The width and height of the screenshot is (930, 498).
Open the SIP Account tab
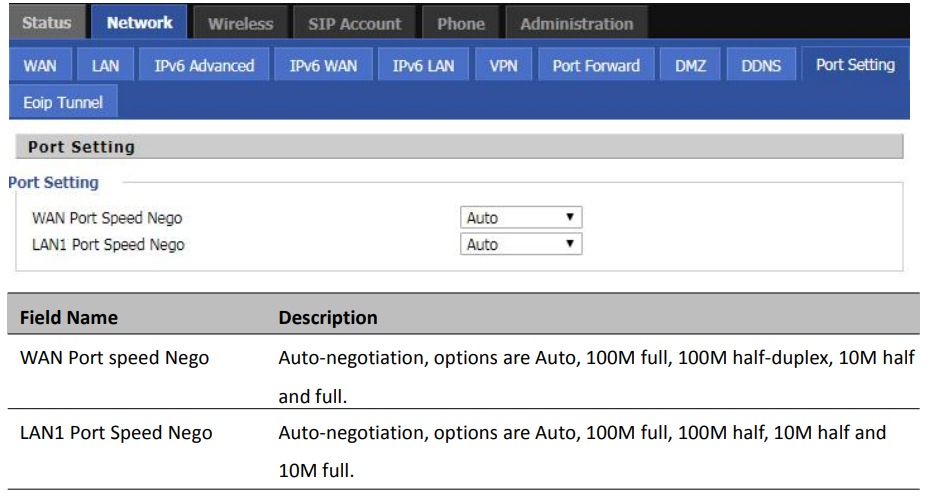355,24
